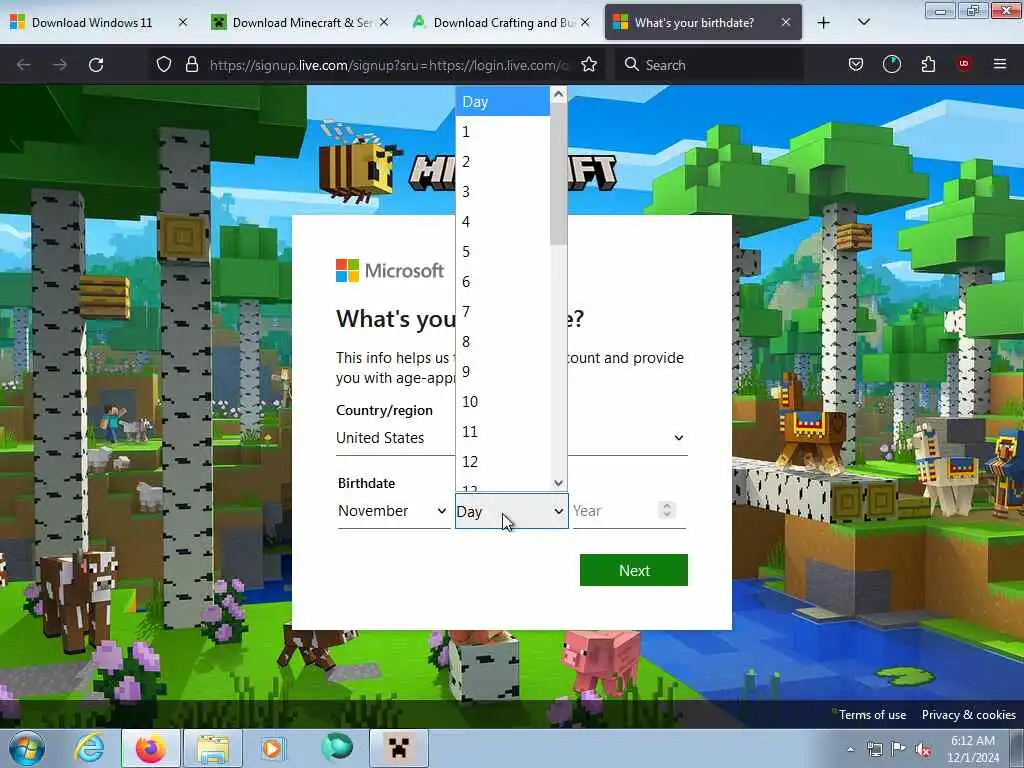The image size is (1024, 768).
Task: Click day list scroll down arrow
Action: [558, 483]
